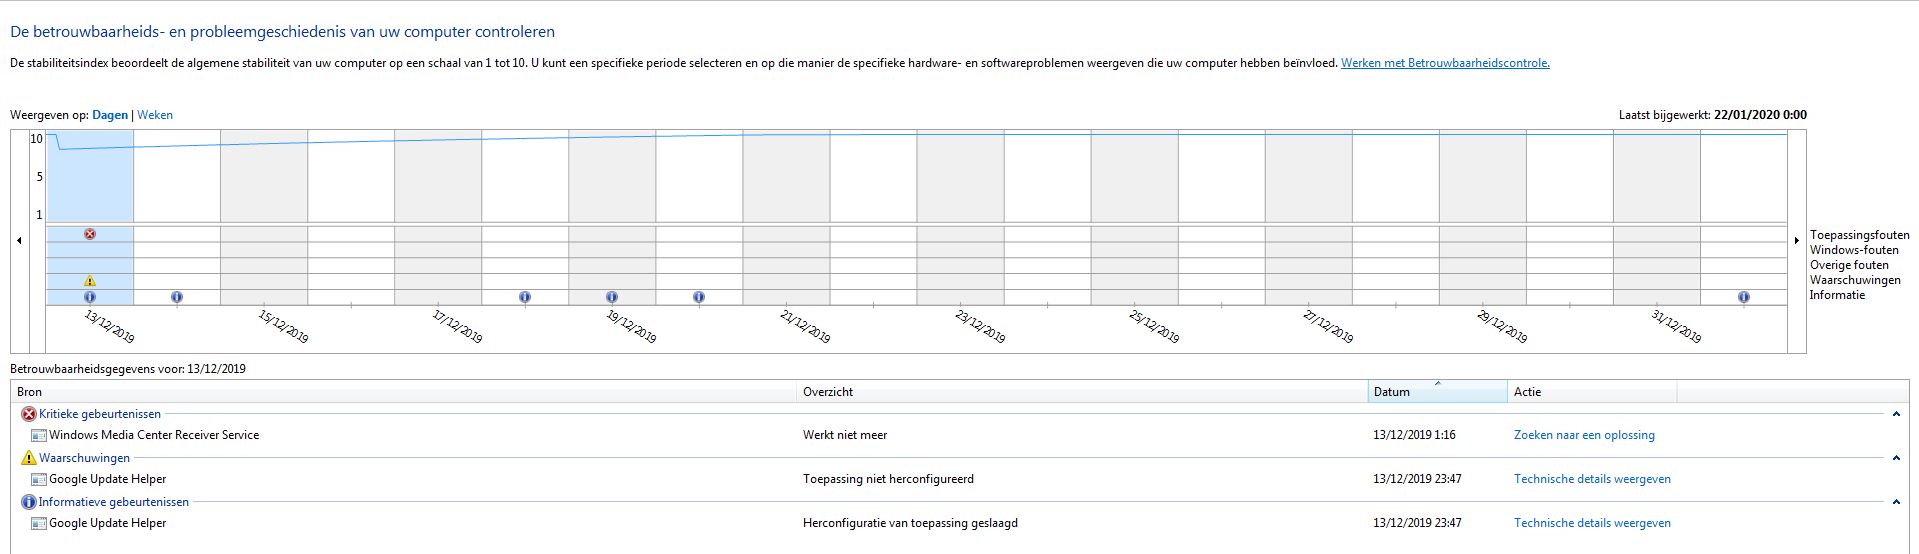This screenshot has width=1919, height=554.
Task: Click program icon of the Herconfiguratie geslaagd row
Action: 39,524
